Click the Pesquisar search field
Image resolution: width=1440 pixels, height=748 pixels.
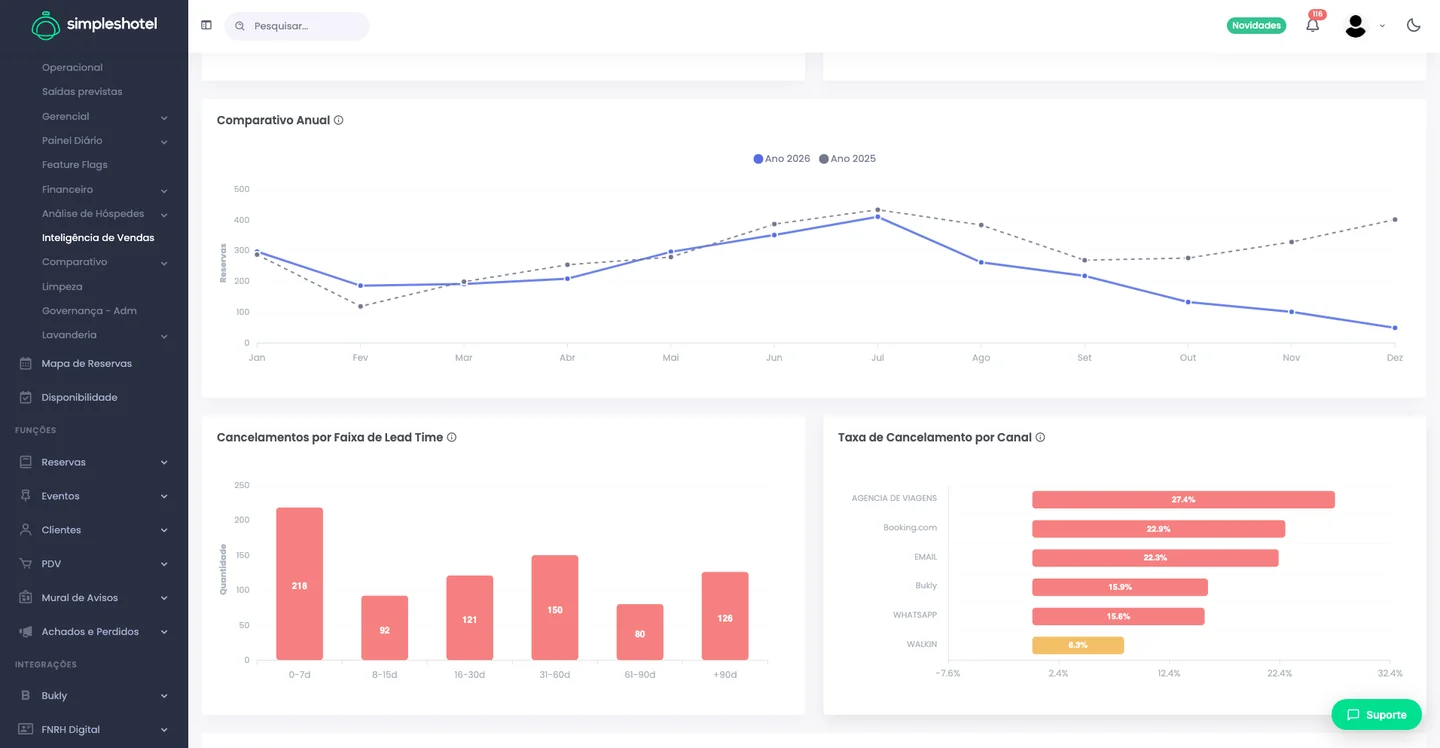tap(297, 26)
